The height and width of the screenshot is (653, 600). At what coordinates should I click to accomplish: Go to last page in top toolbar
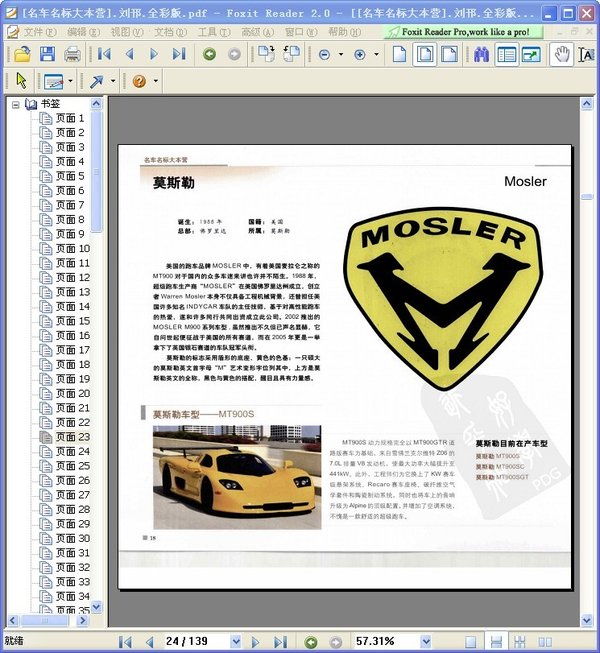179,54
